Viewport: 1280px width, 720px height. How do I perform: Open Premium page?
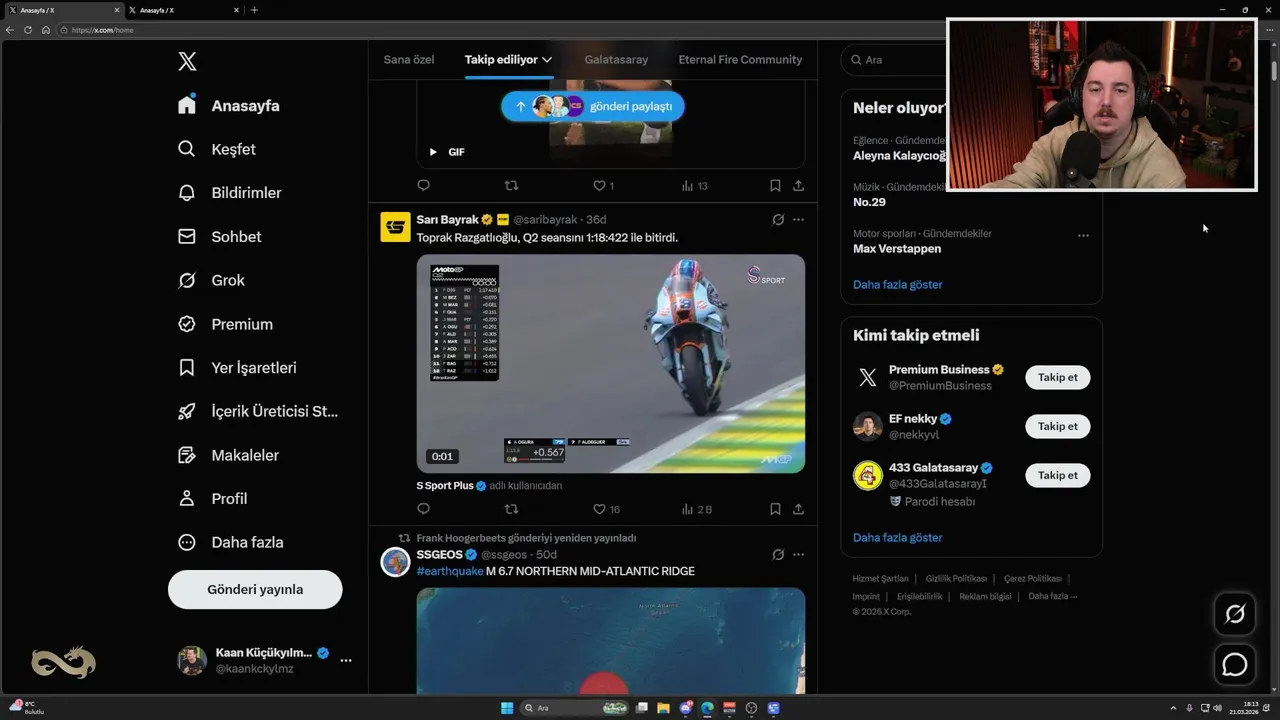[226, 324]
